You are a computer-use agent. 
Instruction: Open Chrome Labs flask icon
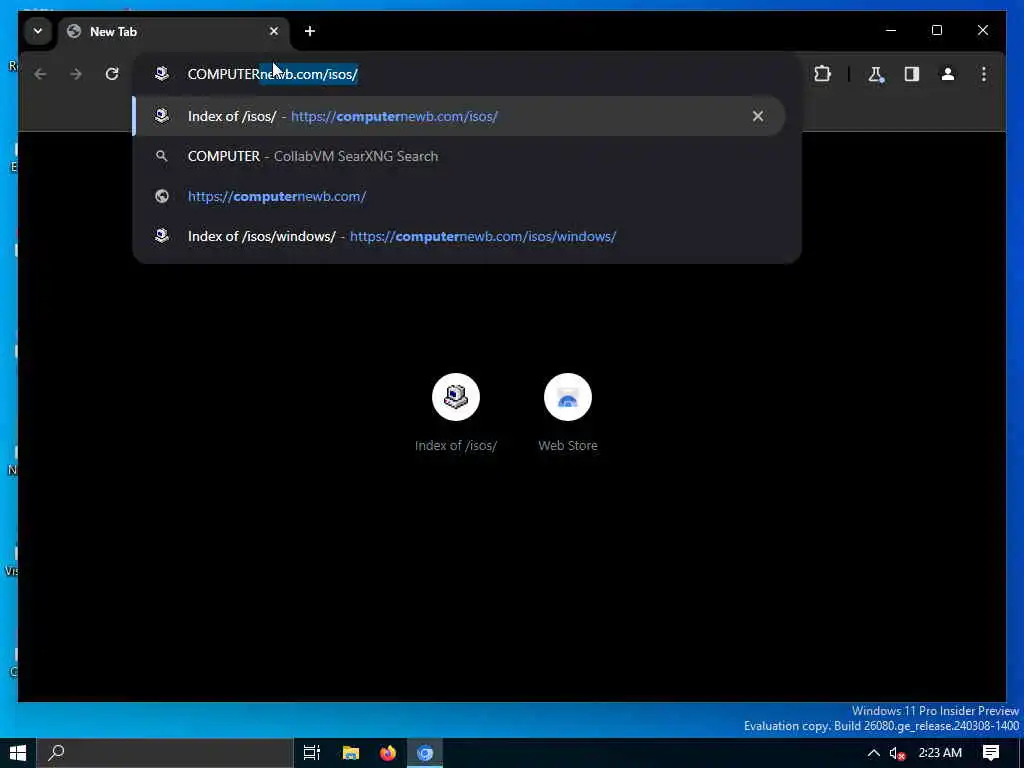876,74
